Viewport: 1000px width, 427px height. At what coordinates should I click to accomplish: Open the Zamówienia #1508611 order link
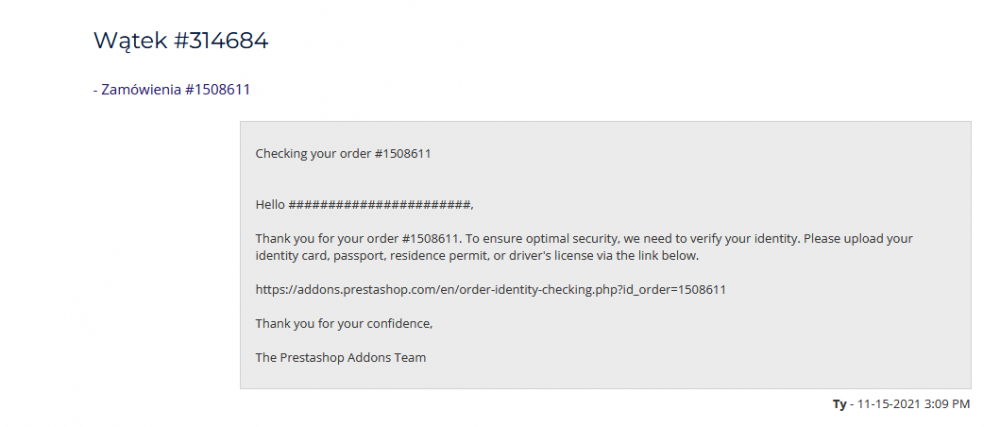[x=171, y=90]
